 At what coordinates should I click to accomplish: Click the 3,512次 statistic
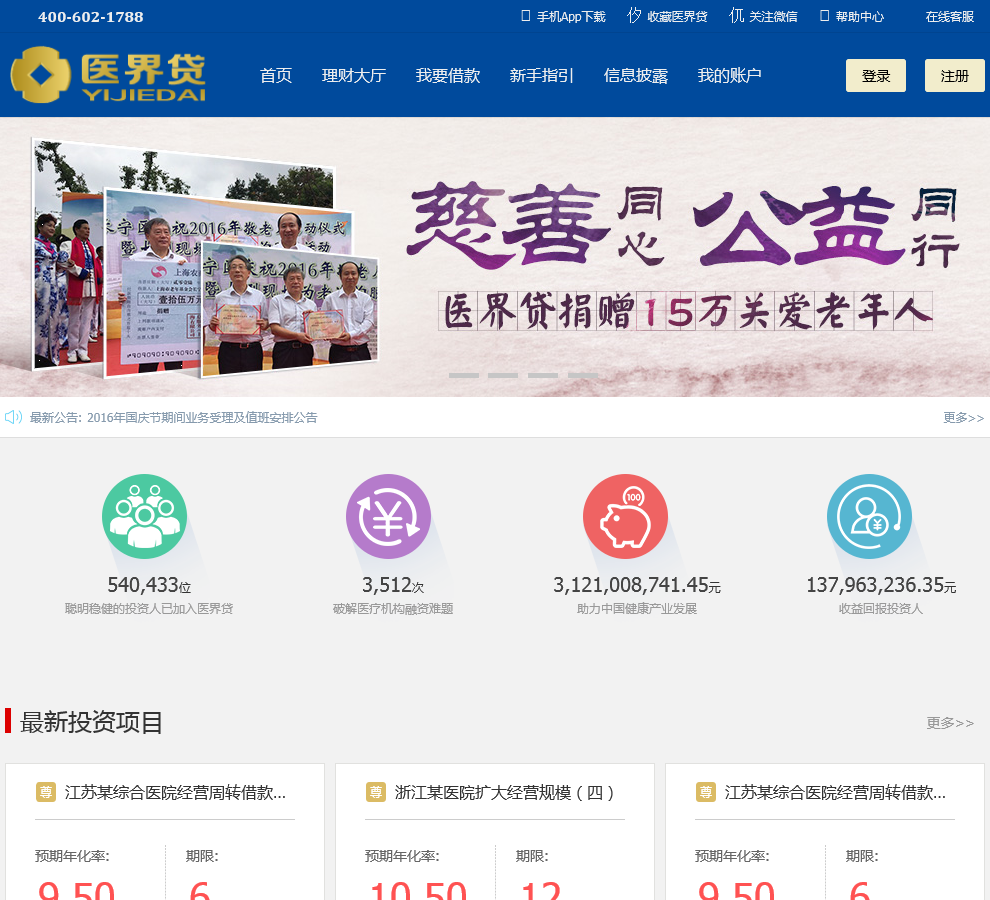click(x=393, y=585)
